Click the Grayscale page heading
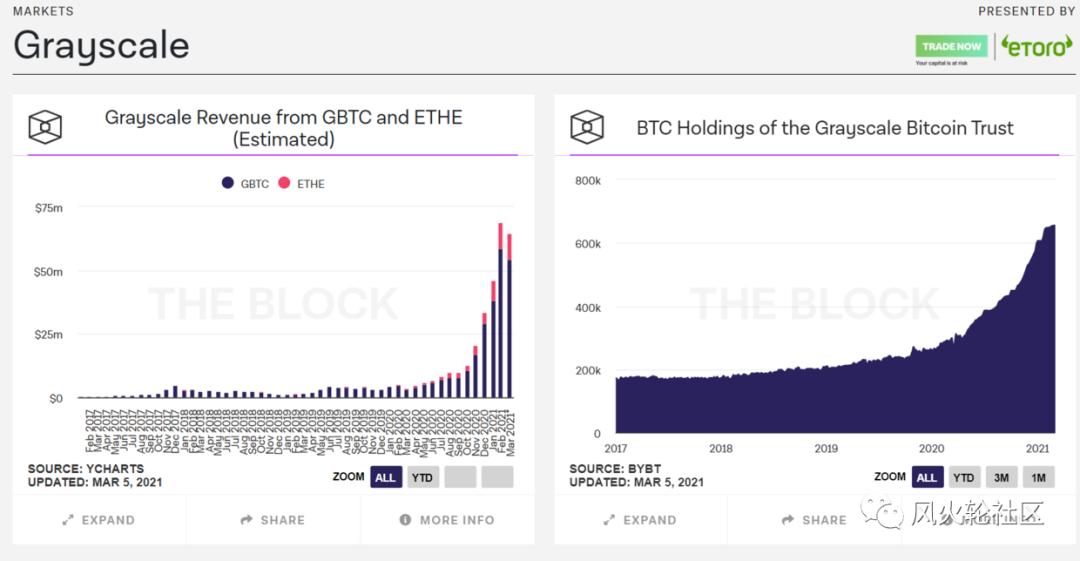 [x=101, y=45]
